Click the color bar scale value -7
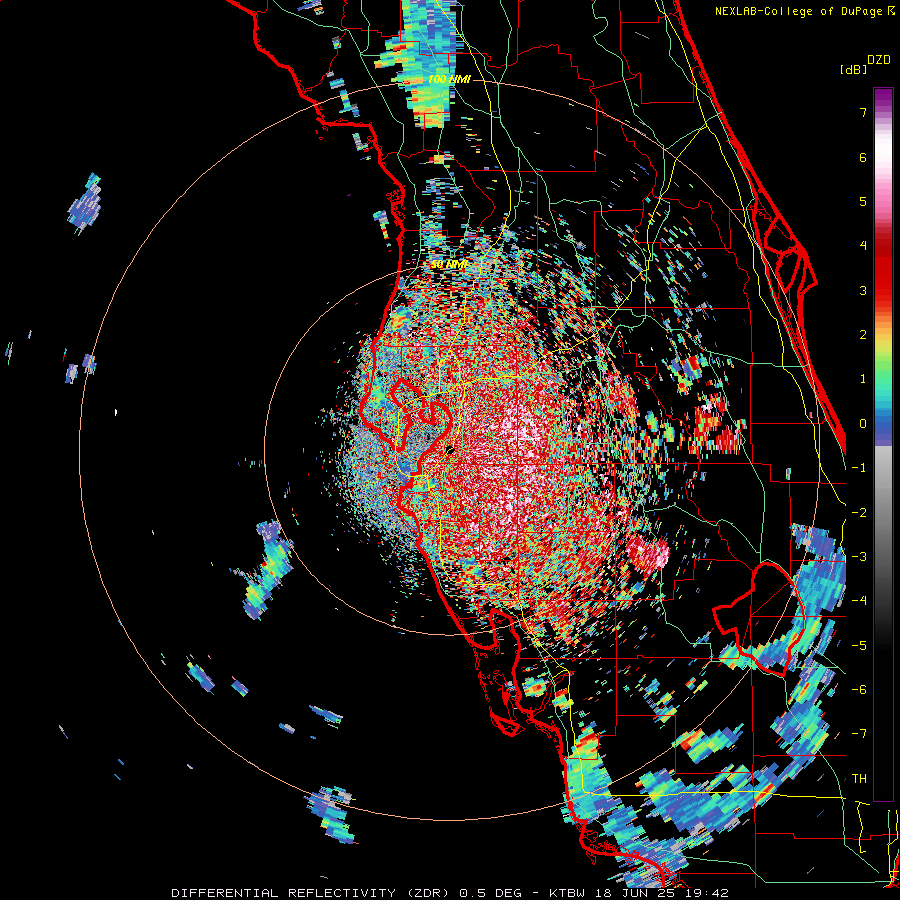The height and width of the screenshot is (900, 900). pyautogui.click(x=859, y=734)
